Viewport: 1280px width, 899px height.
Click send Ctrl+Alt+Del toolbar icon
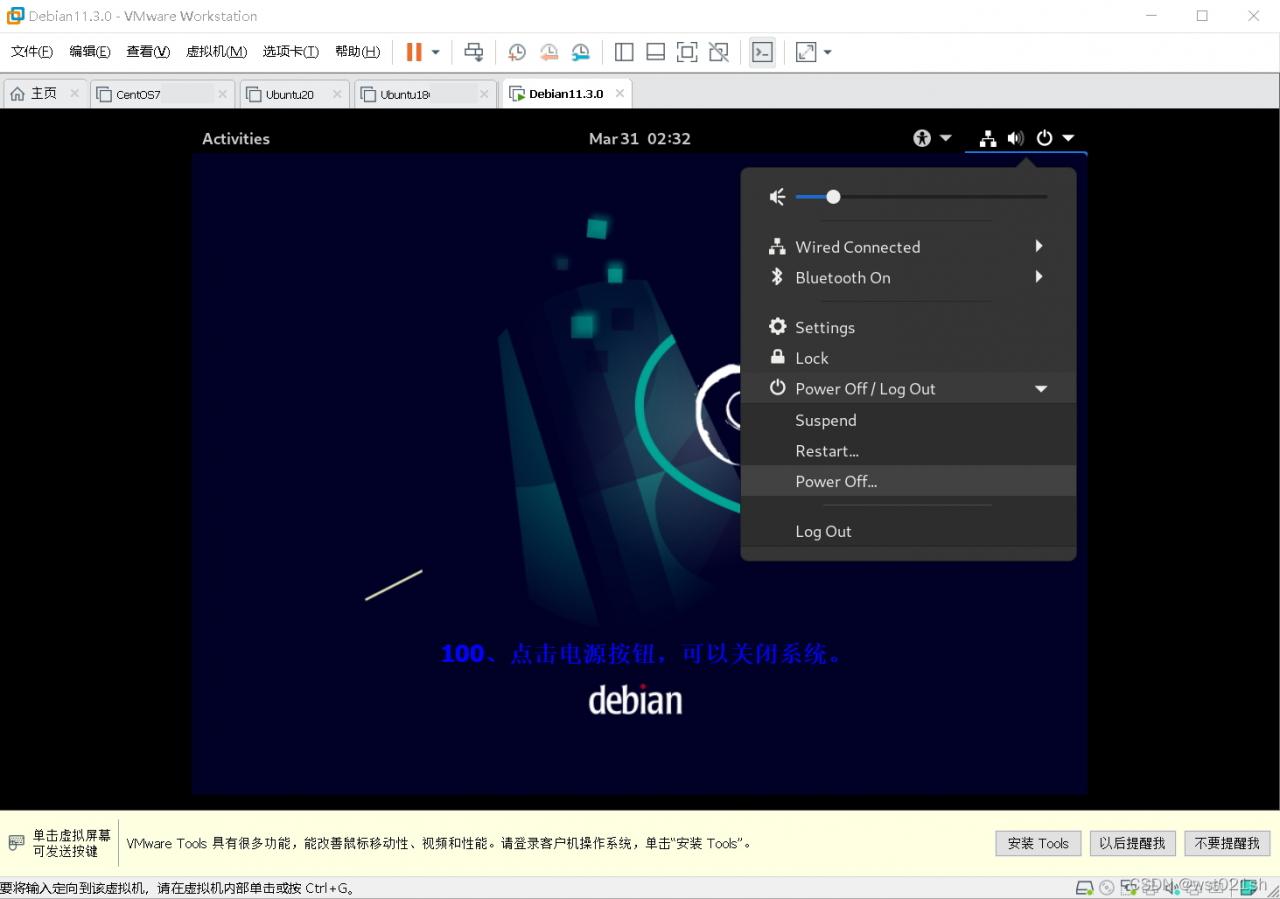click(474, 52)
